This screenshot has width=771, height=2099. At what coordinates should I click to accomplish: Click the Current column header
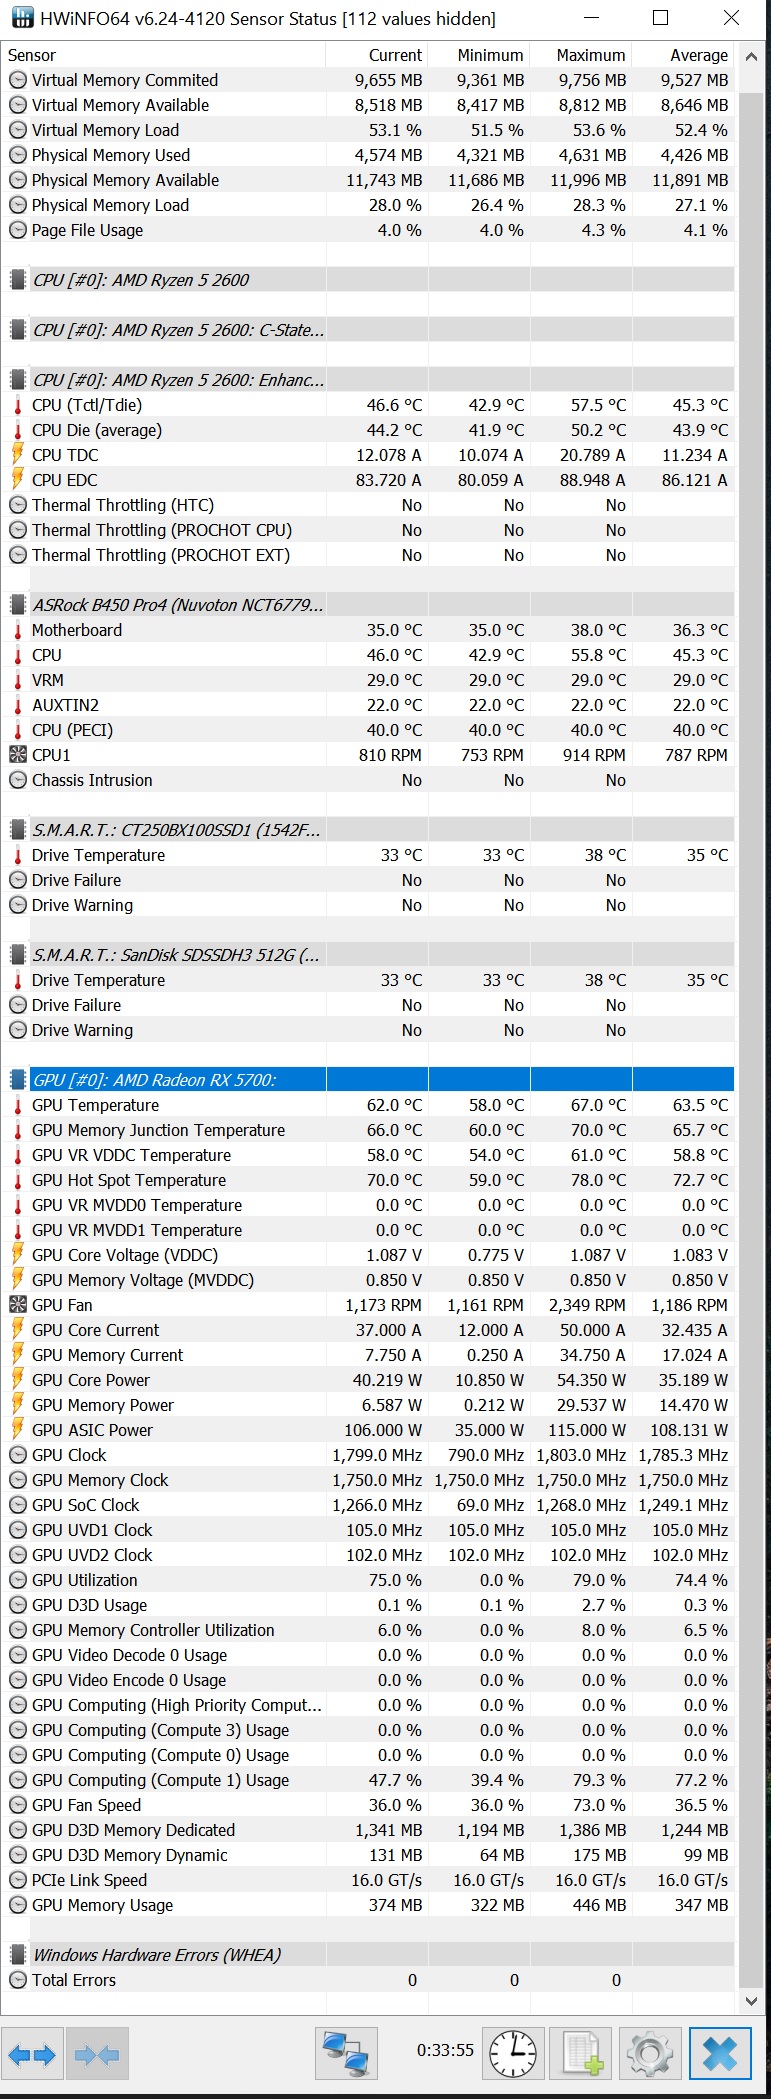[x=376, y=55]
